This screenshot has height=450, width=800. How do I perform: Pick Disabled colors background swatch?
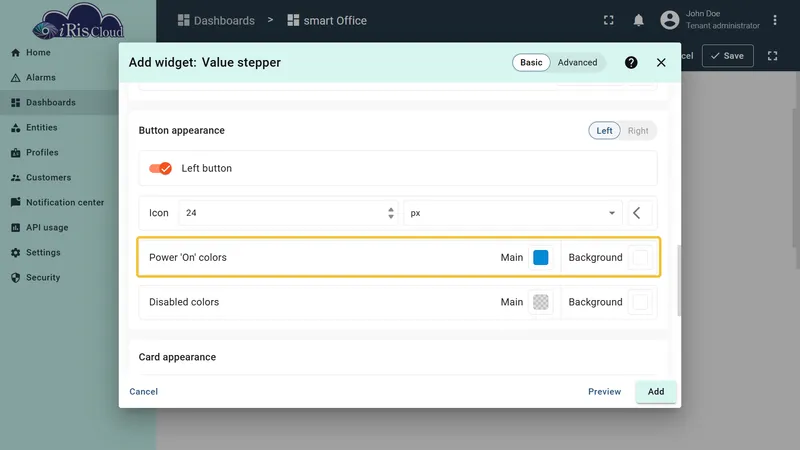(640, 302)
